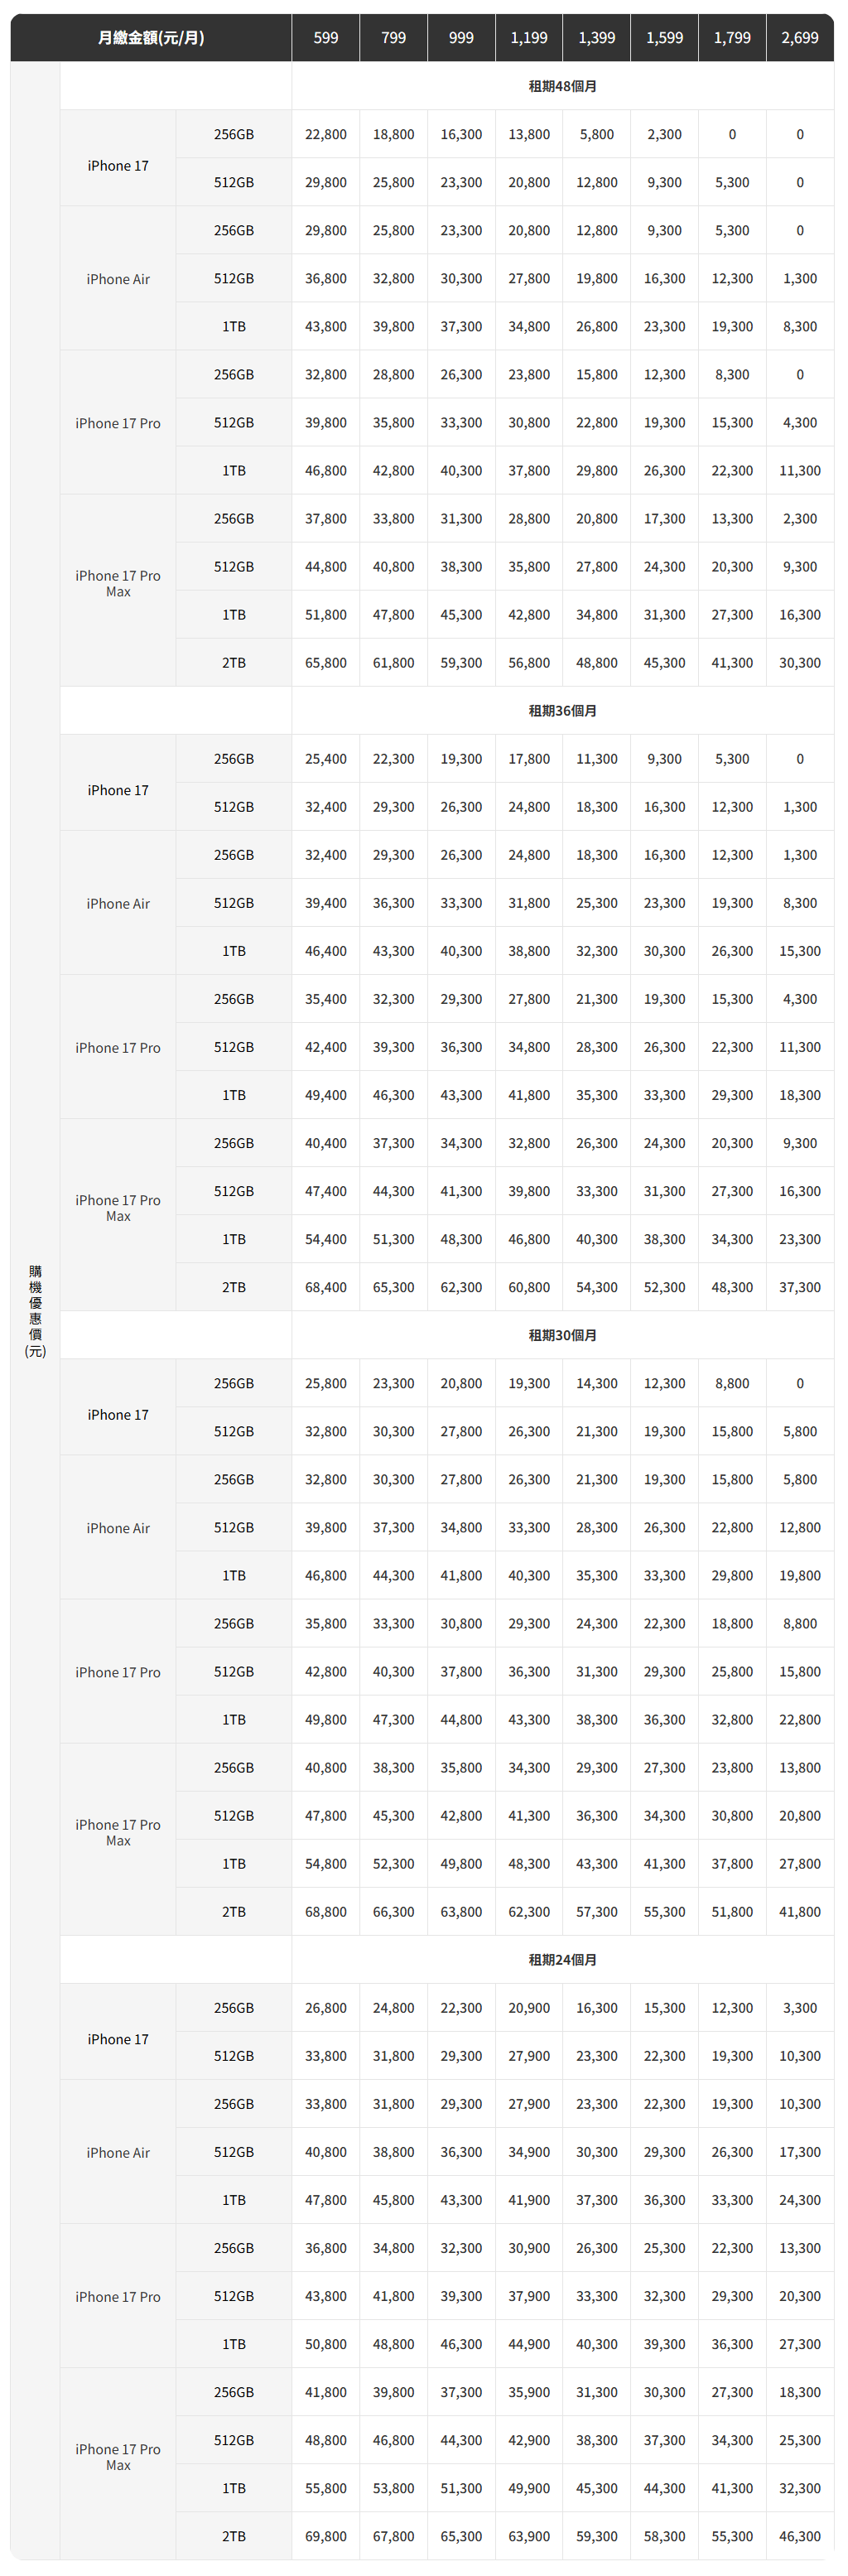This screenshot has width=848, height=2576.
Task: Click the 租期30個月 section heading
Action: click(x=562, y=1335)
